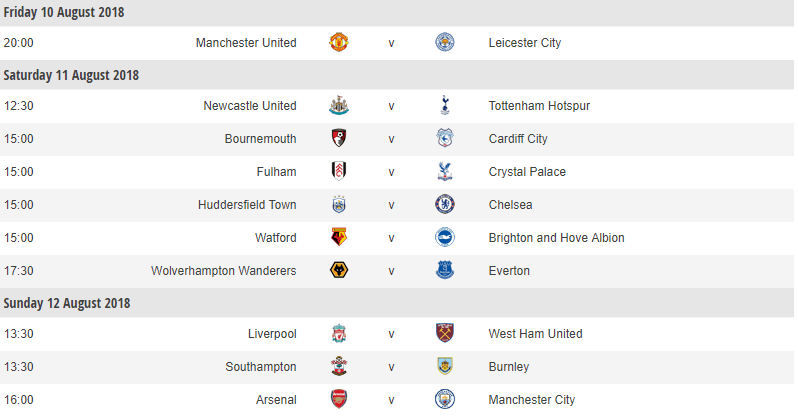Click the Tottenham Hotspur cockerel crest

click(445, 105)
